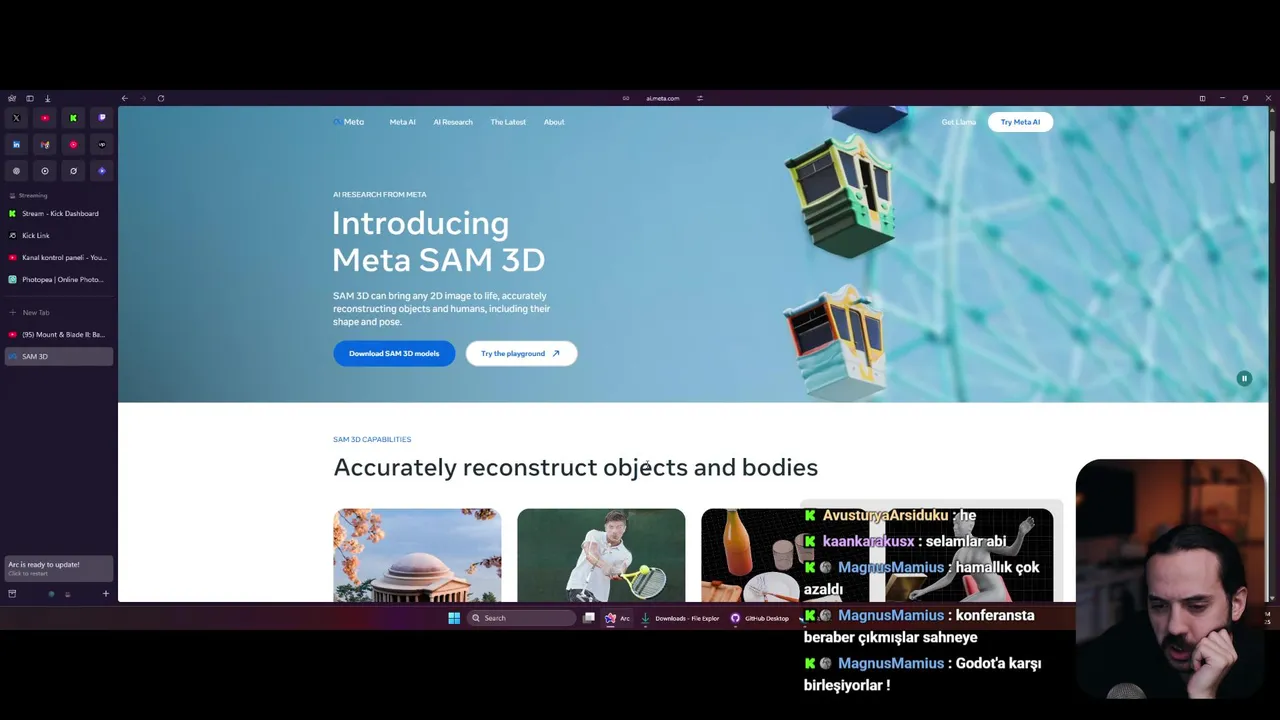
Task: Open site controls icon right of URL
Action: [700, 98]
